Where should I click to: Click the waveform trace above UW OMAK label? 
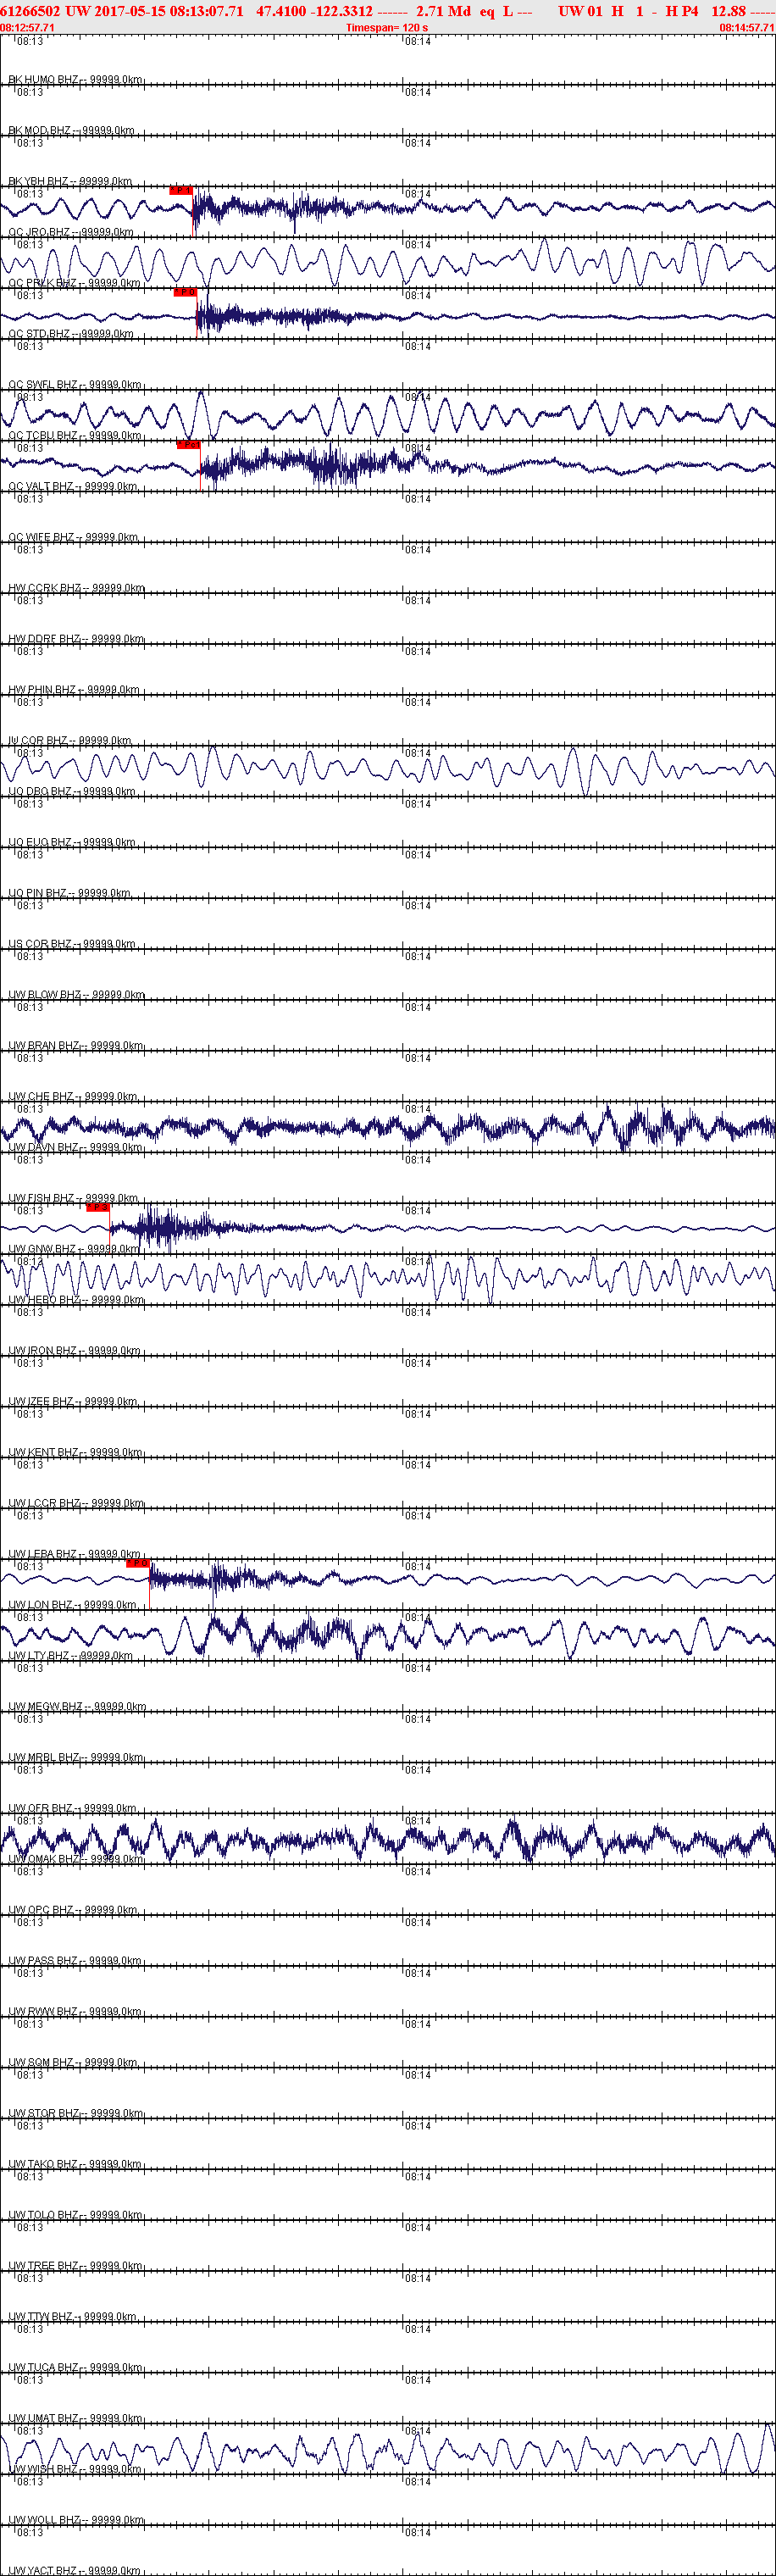click(x=388, y=1839)
